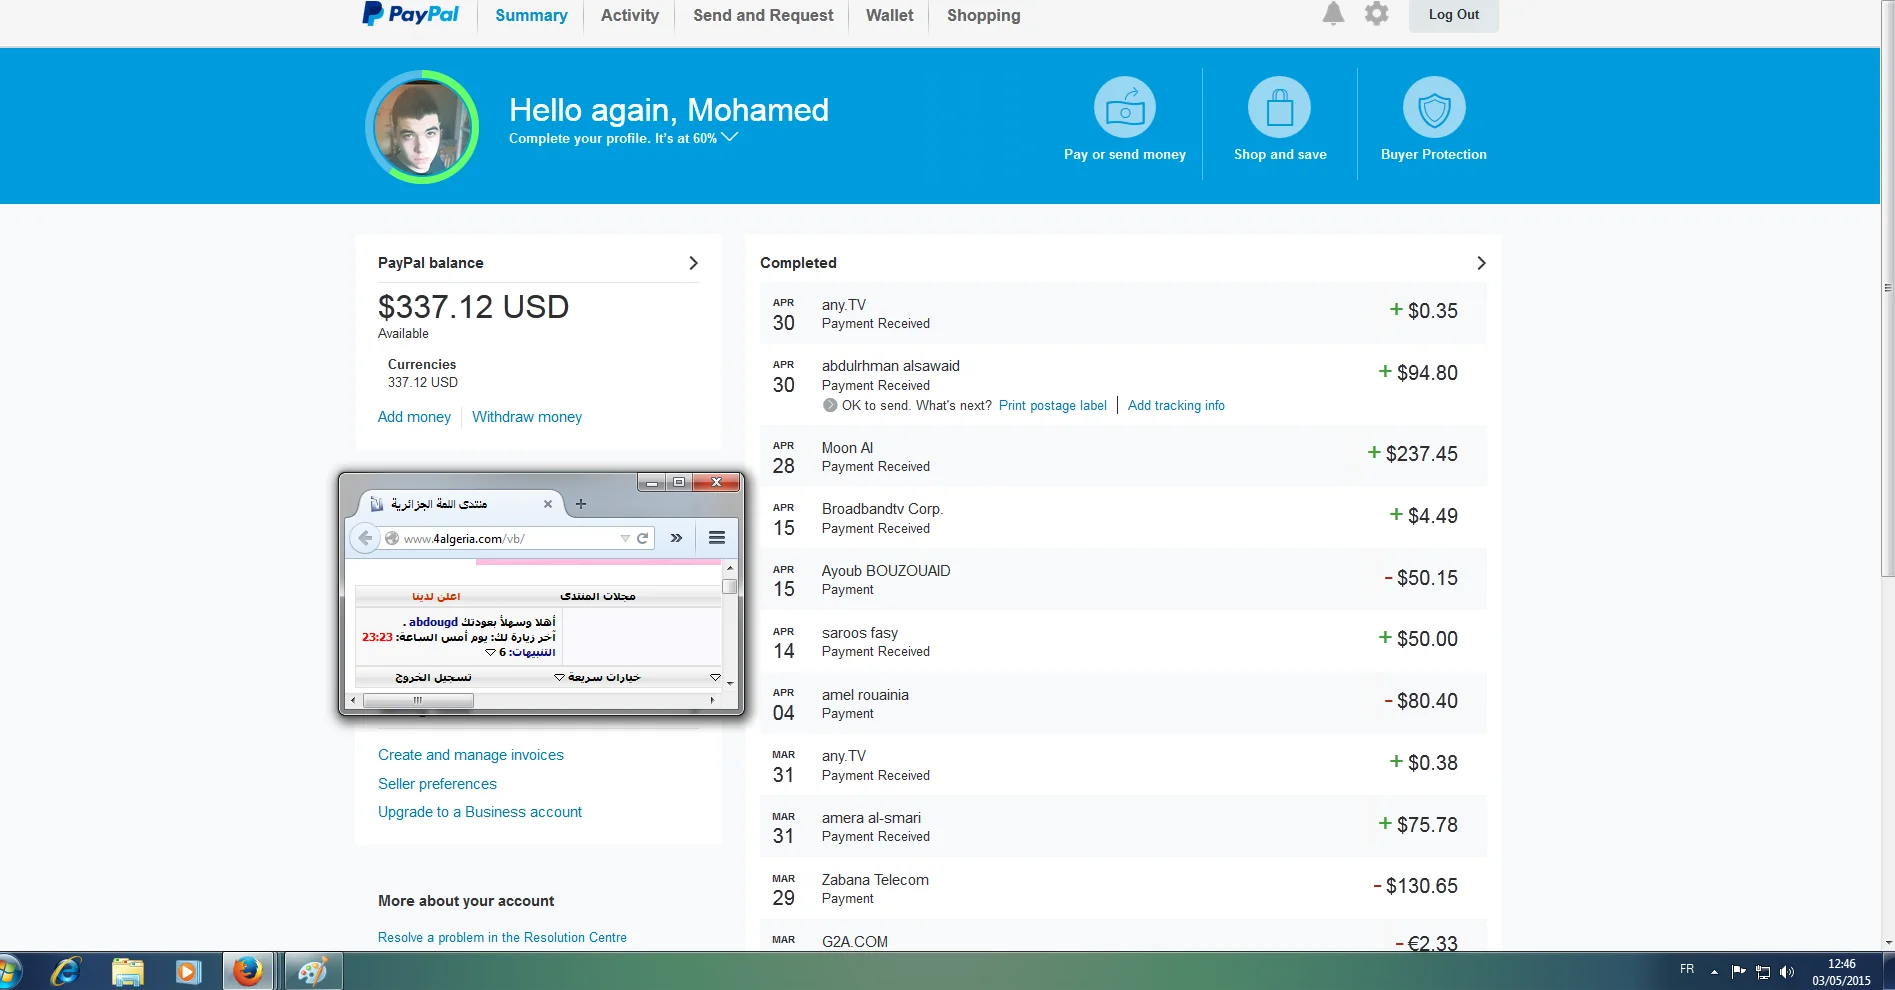Click the PayPal logo
The height and width of the screenshot is (990, 1895).
pos(411,14)
